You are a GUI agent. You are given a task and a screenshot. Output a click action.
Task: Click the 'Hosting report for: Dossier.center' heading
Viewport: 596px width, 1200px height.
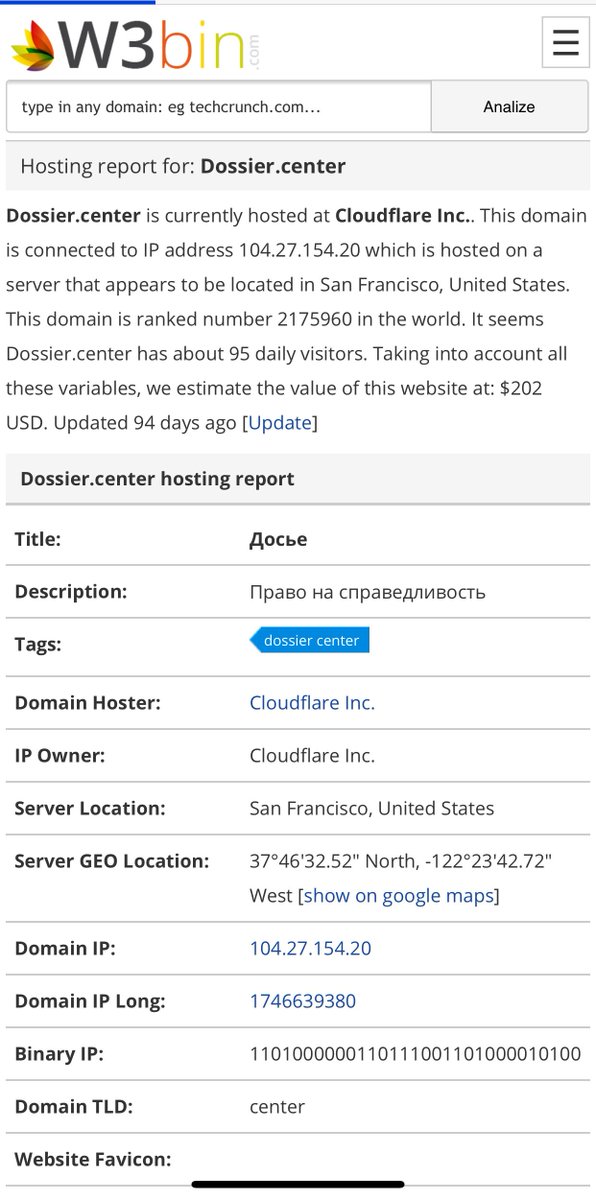183,166
